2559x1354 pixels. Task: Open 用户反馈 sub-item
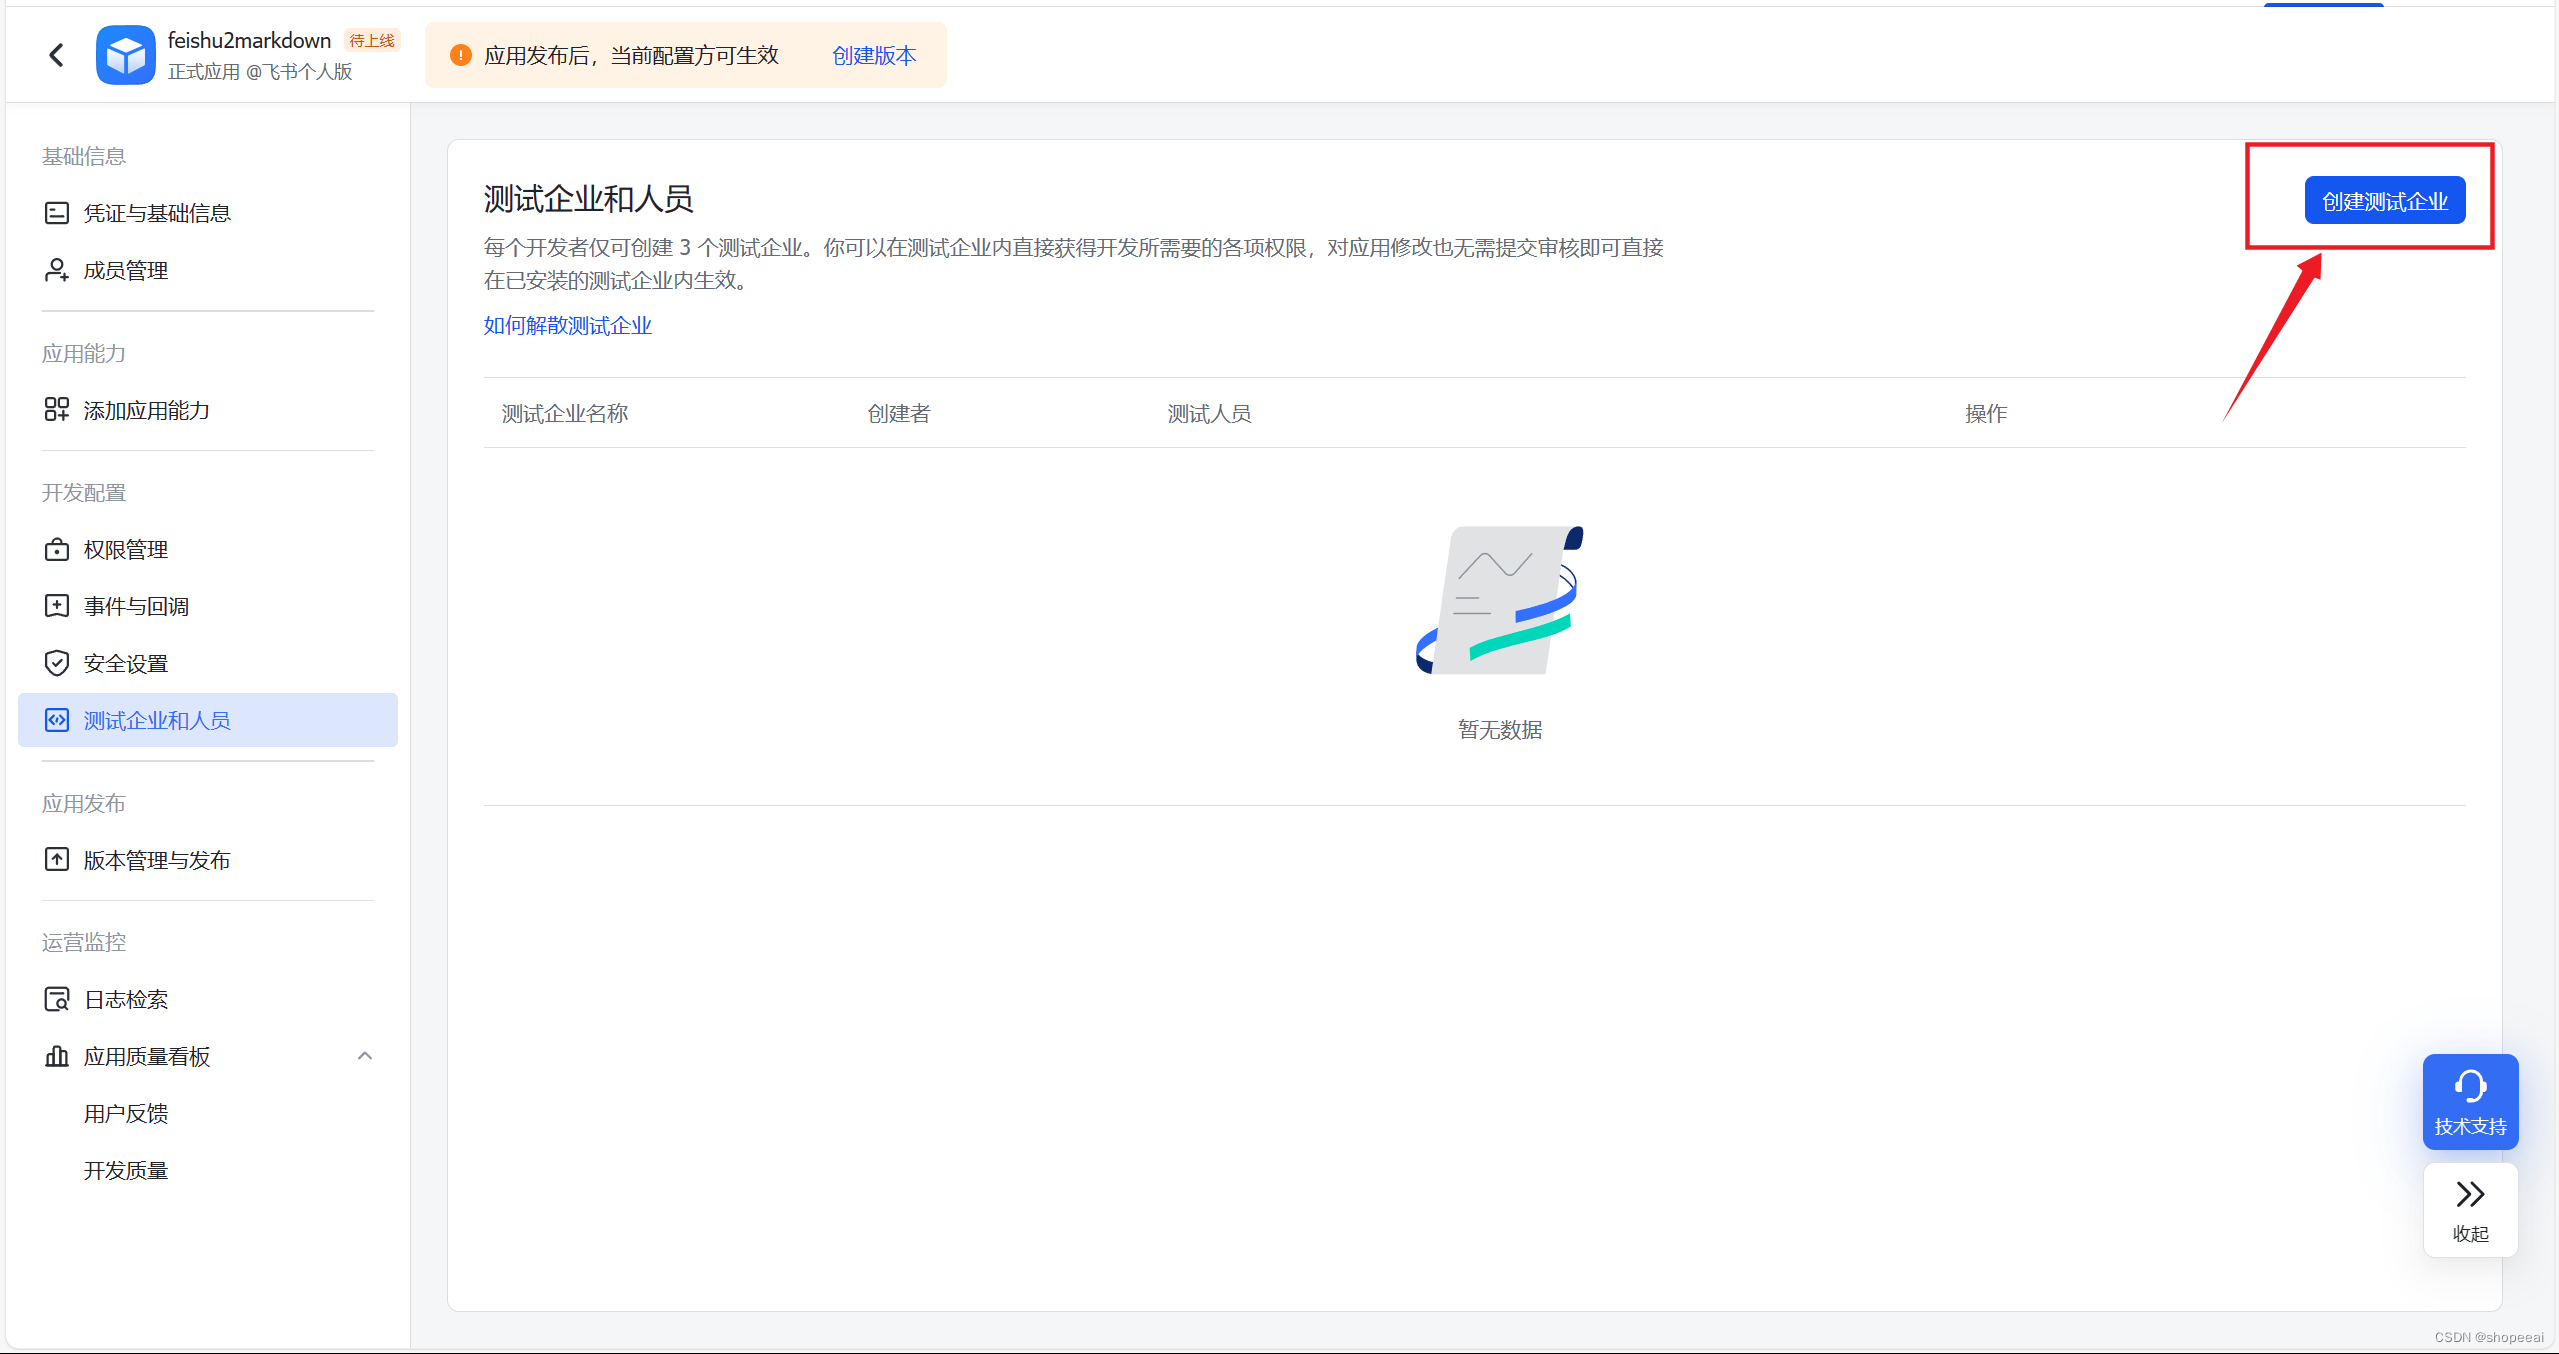126,1113
